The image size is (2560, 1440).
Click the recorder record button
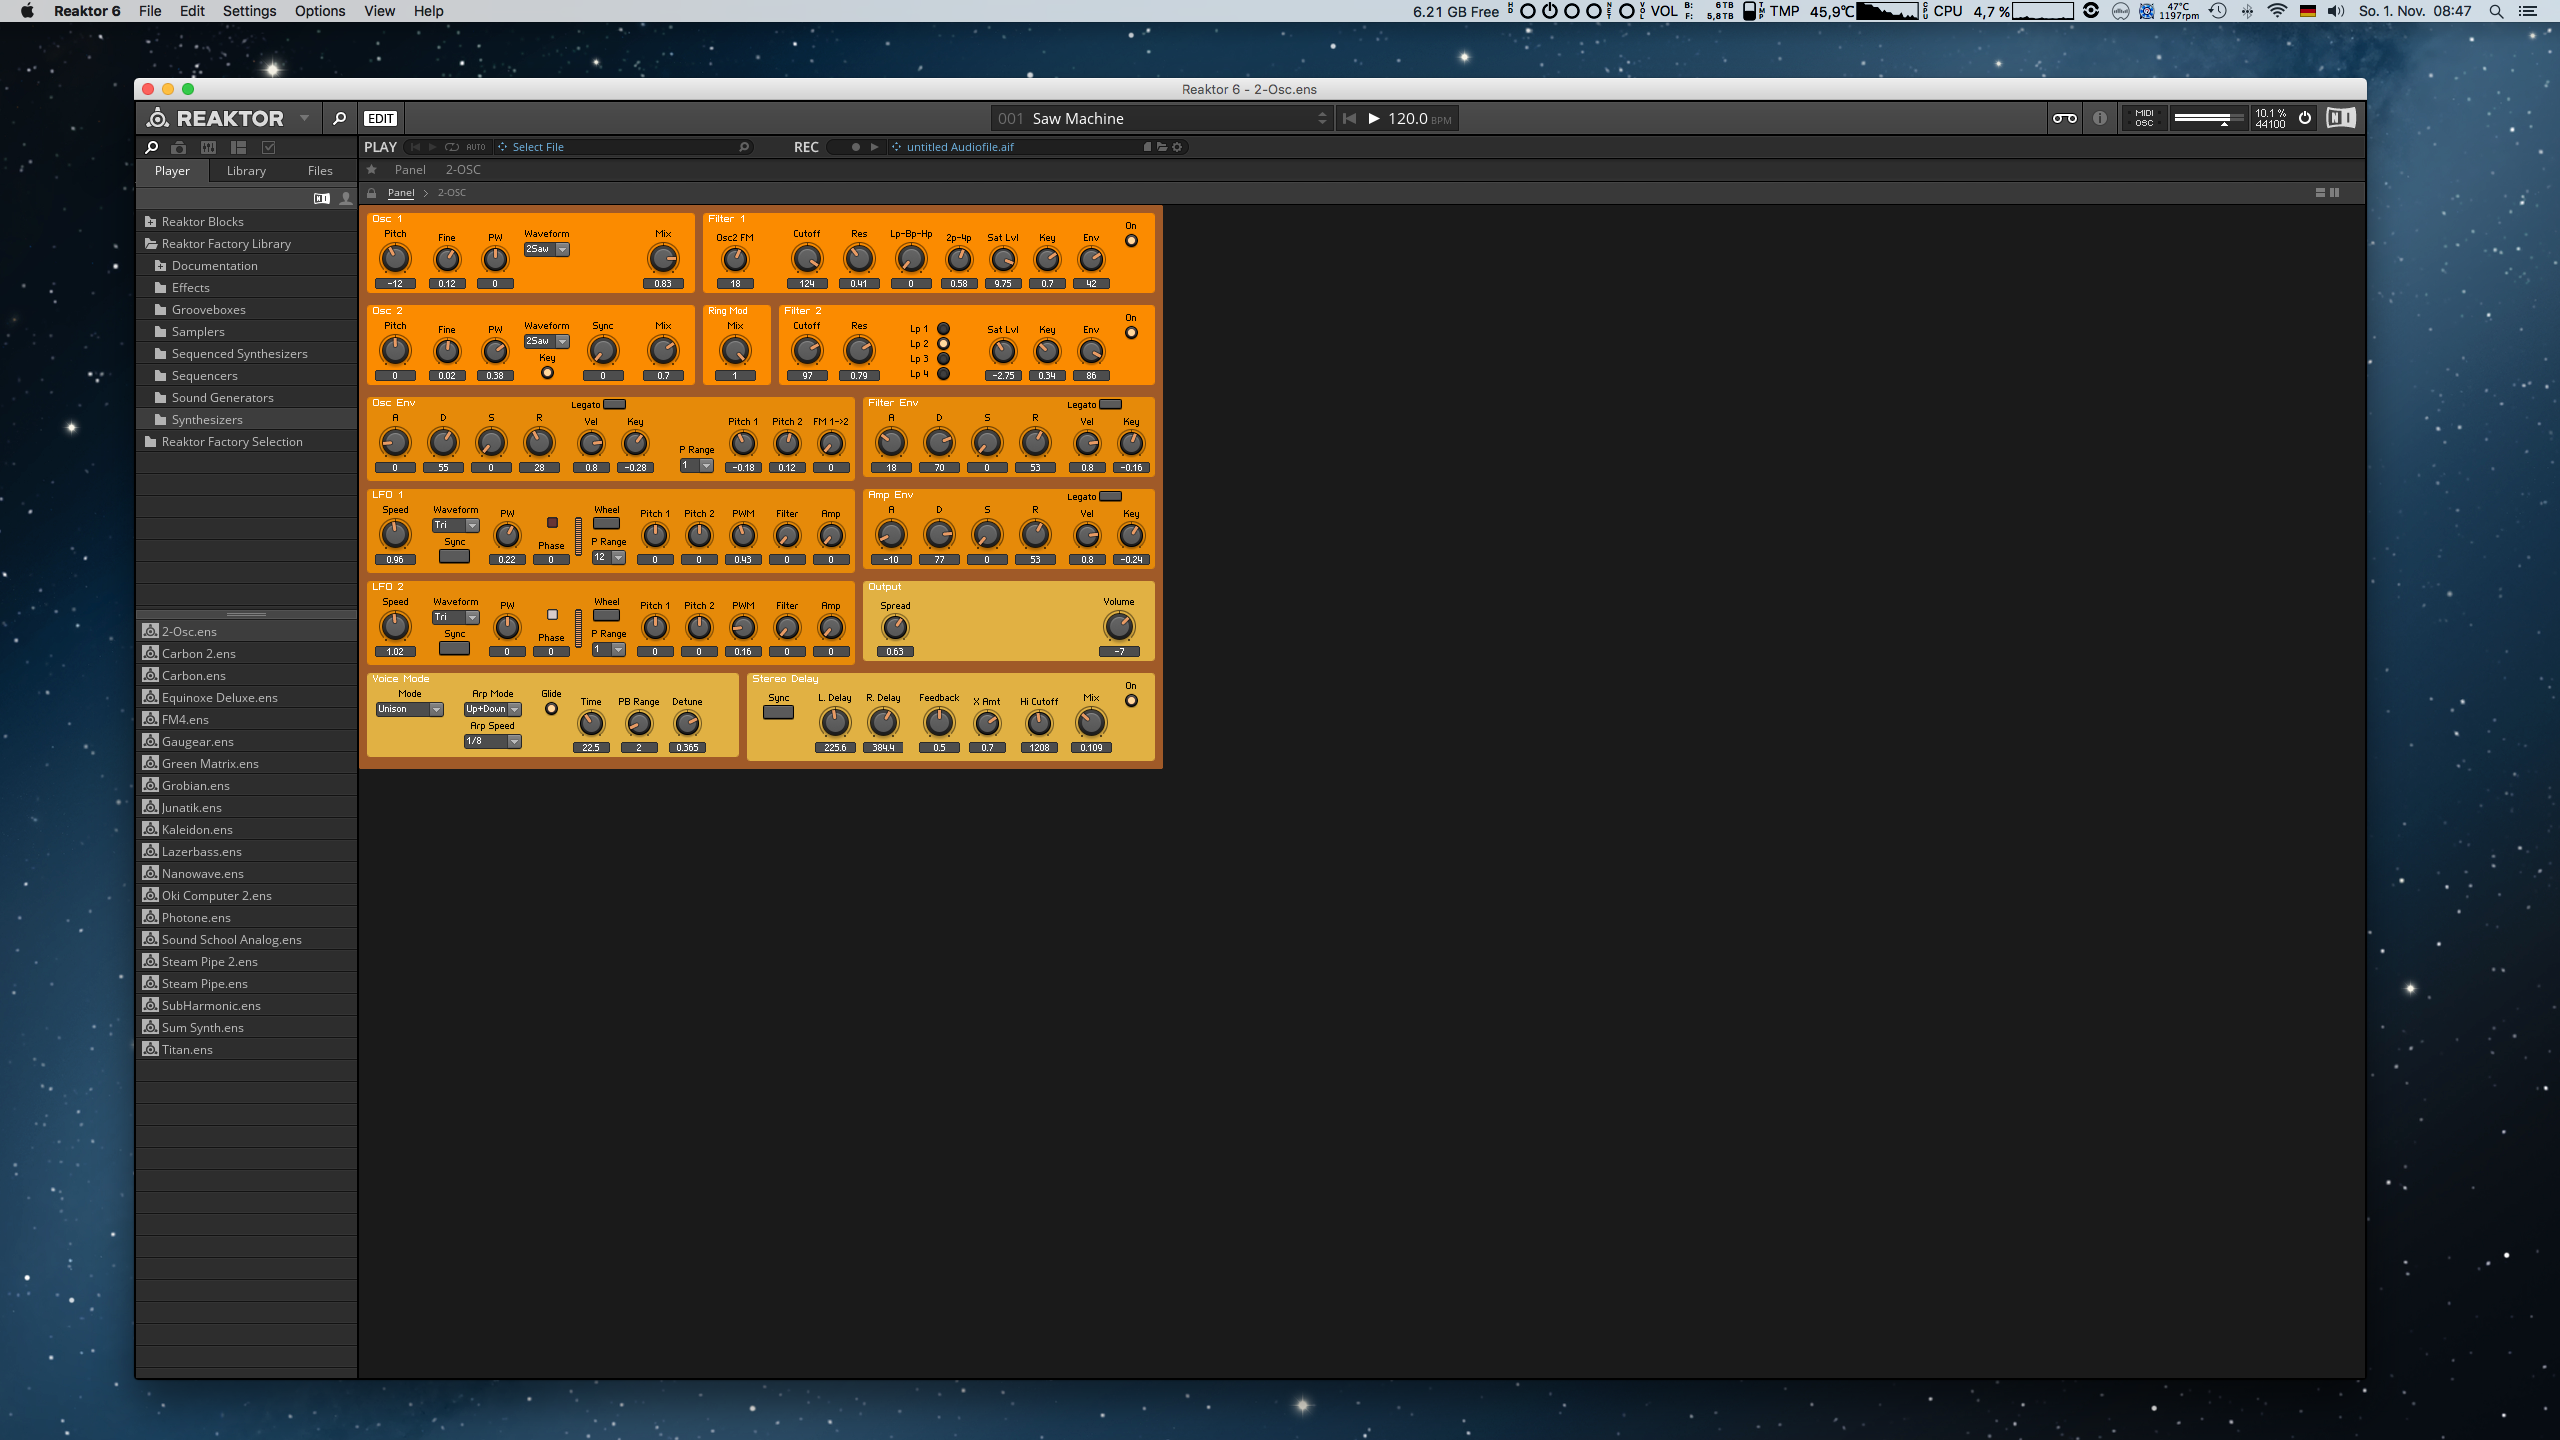tap(856, 147)
